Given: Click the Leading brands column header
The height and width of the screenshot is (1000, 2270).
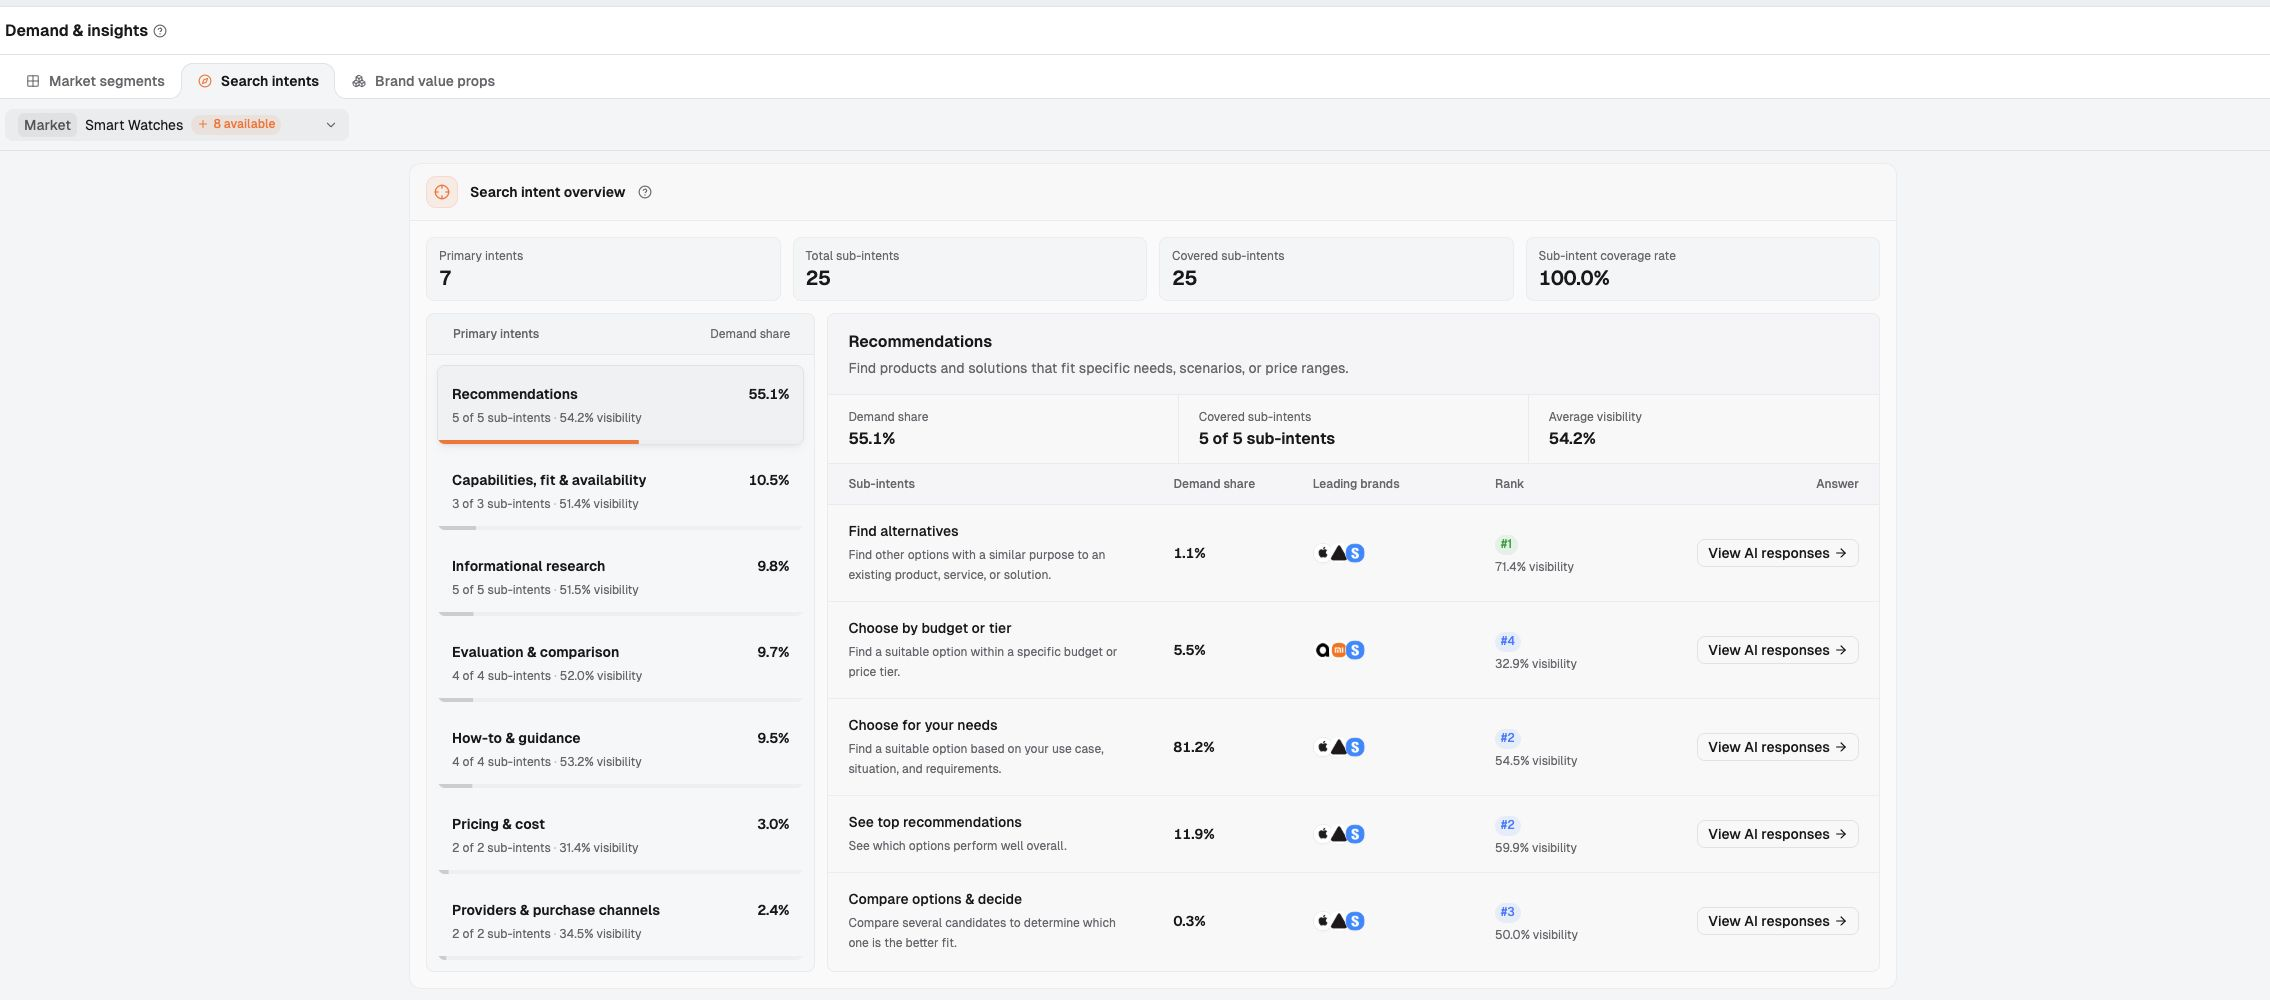Looking at the screenshot, I should tap(1355, 484).
